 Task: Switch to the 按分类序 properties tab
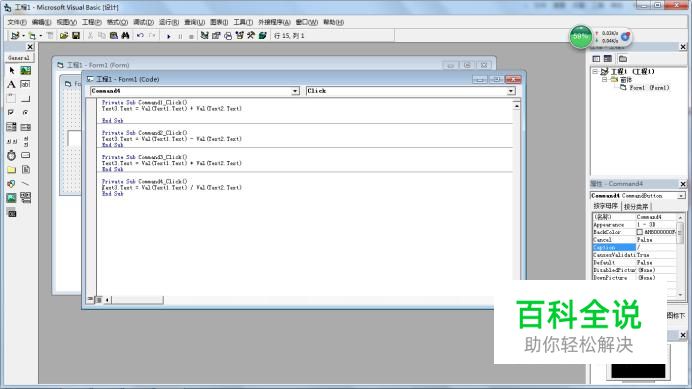(636, 207)
